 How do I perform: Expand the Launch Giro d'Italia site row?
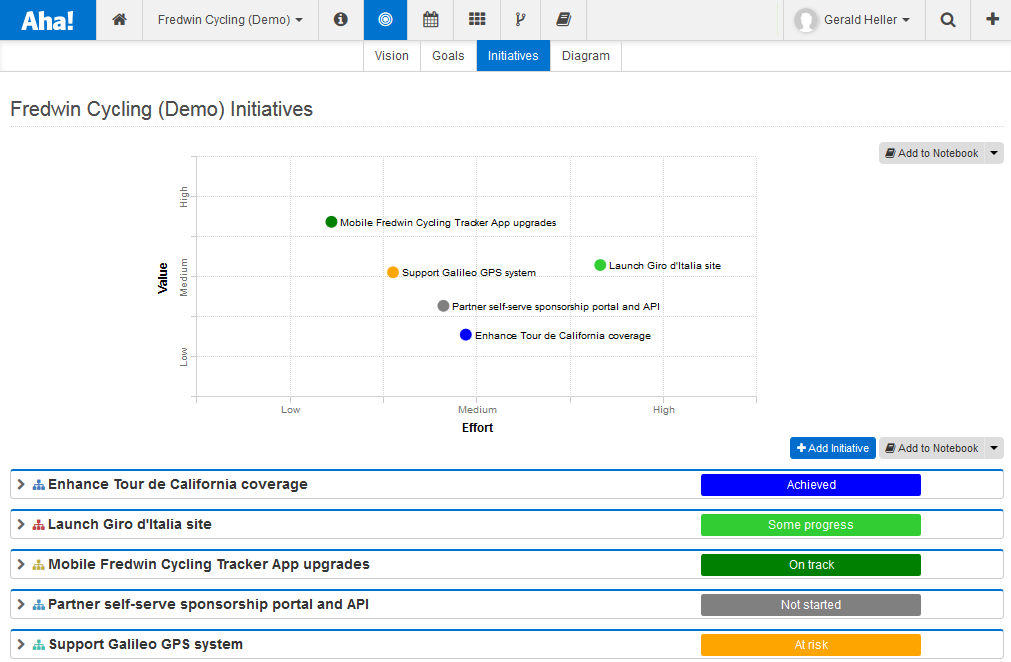[21, 524]
